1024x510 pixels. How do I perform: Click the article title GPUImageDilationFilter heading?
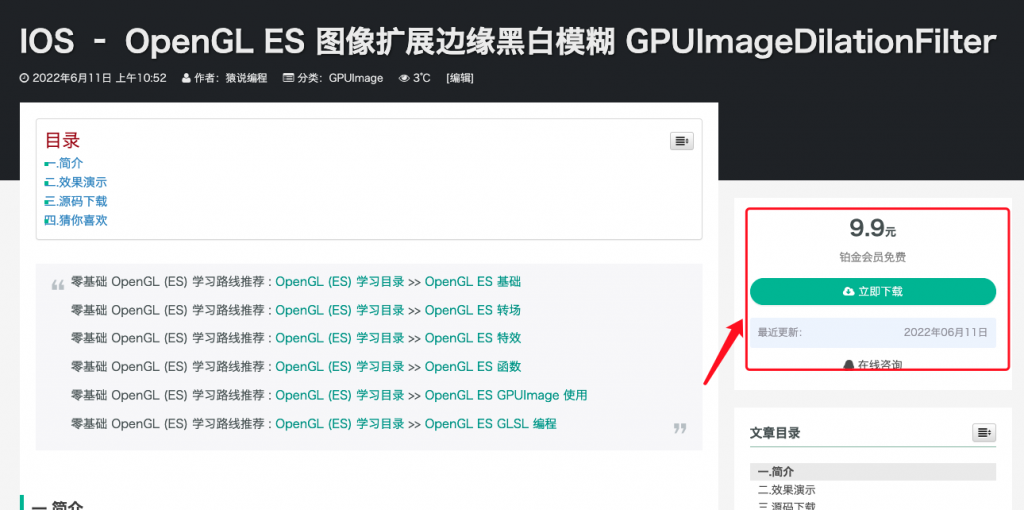(x=507, y=42)
